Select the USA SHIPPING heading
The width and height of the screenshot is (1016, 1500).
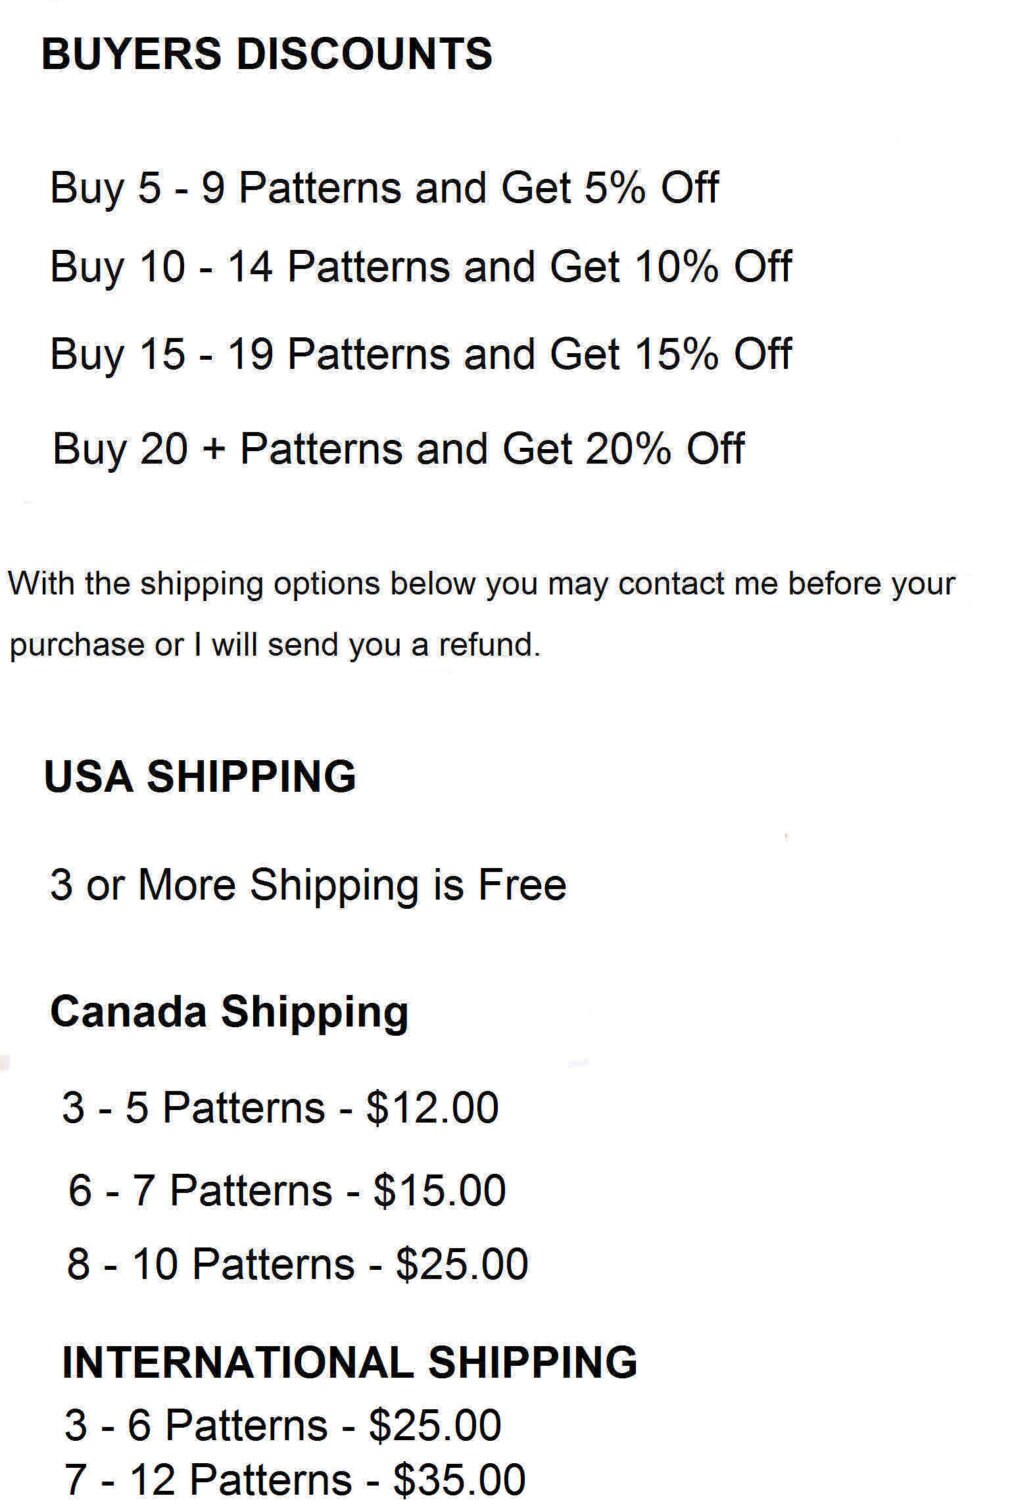click(200, 777)
